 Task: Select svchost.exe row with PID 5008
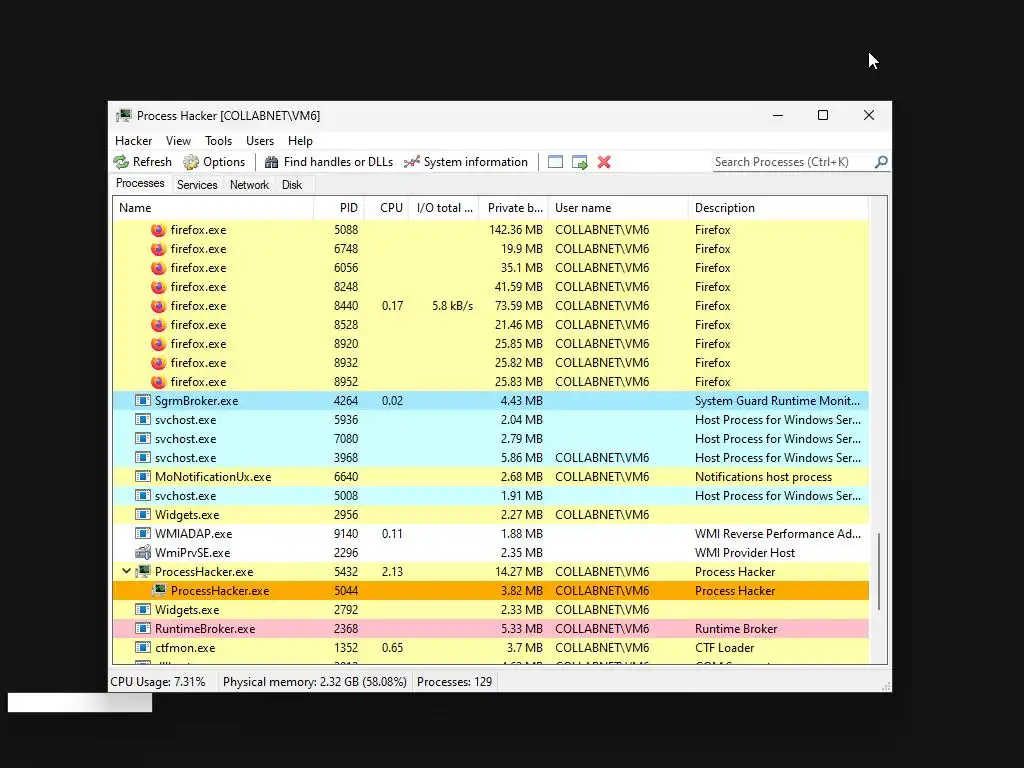pyautogui.click(x=490, y=496)
